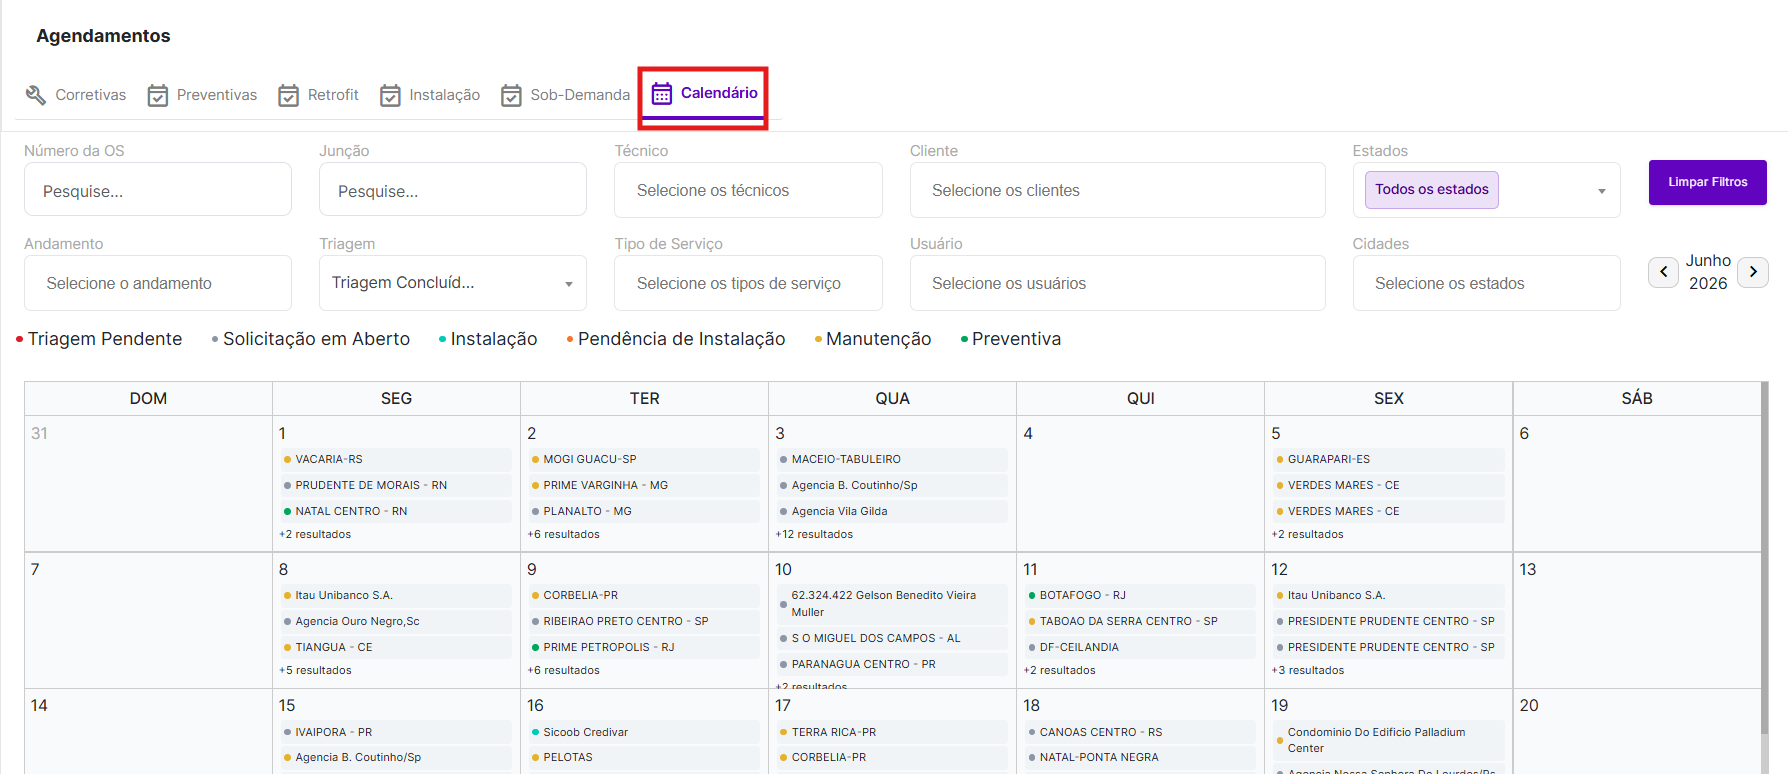Image resolution: width=1788 pixels, height=774 pixels.
Task: Click the red Triagem Pendente legend dot
Action: [x=20, y=340]
